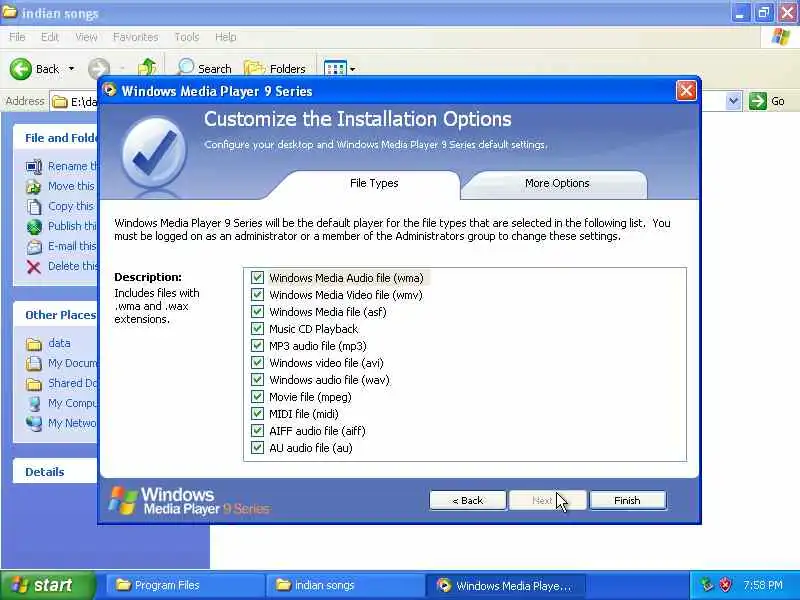This screenshot has height=600, width=800.
Task: Click the green system tray icon
Action: [706, 585]
